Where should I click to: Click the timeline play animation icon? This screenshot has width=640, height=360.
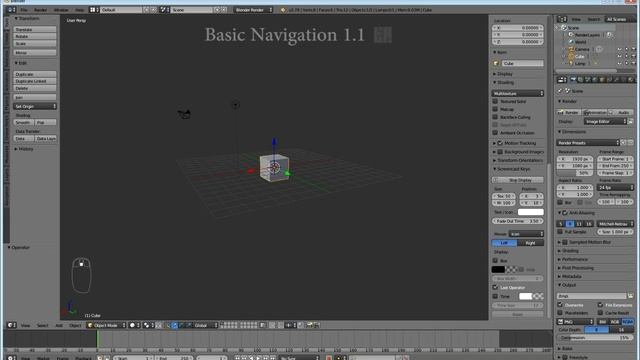258,358
